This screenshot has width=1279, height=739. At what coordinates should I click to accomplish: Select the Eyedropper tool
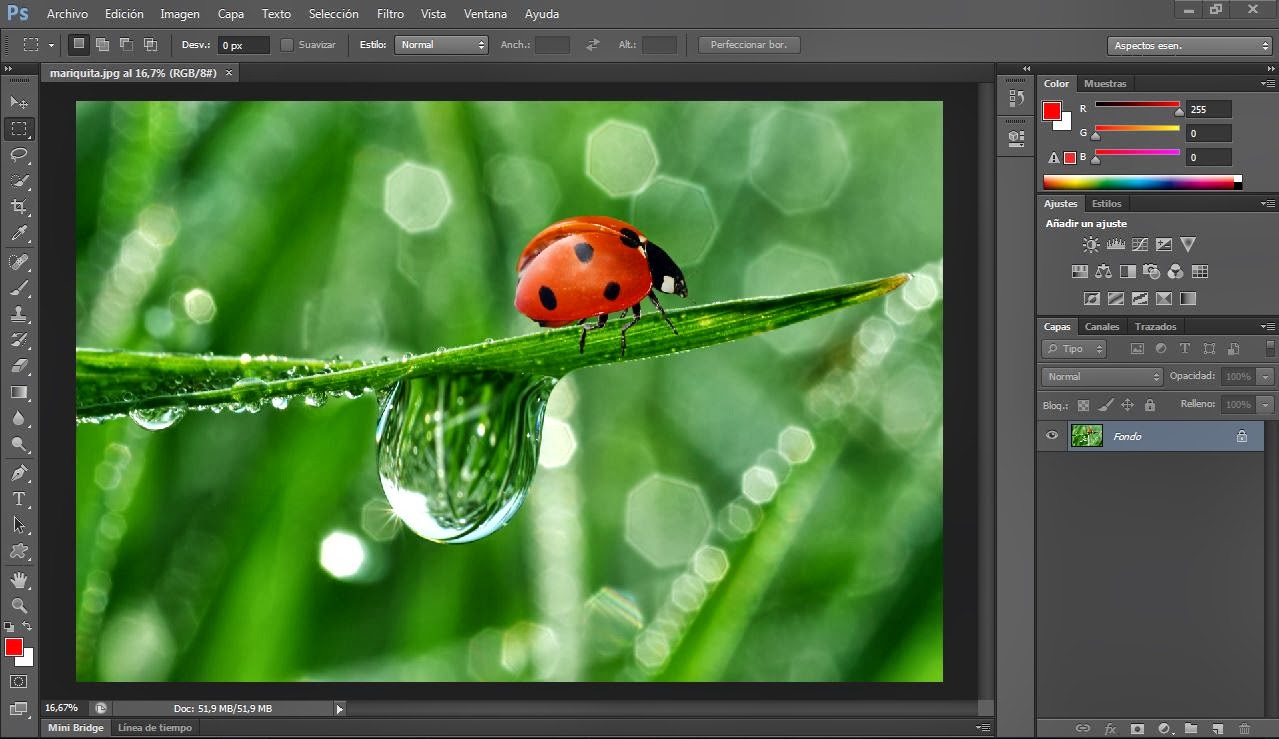(19, 234)
